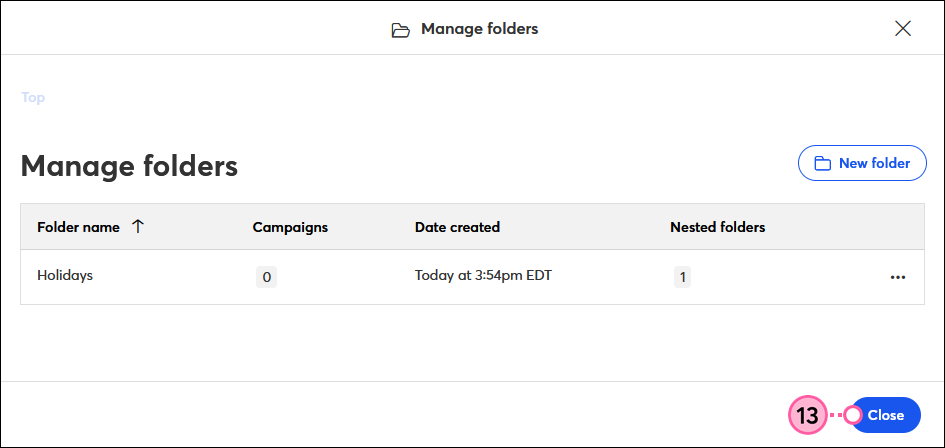The height and width of the screenshot is (448, 945).
Task: Click the New folder button
Action: coord(862,163)
